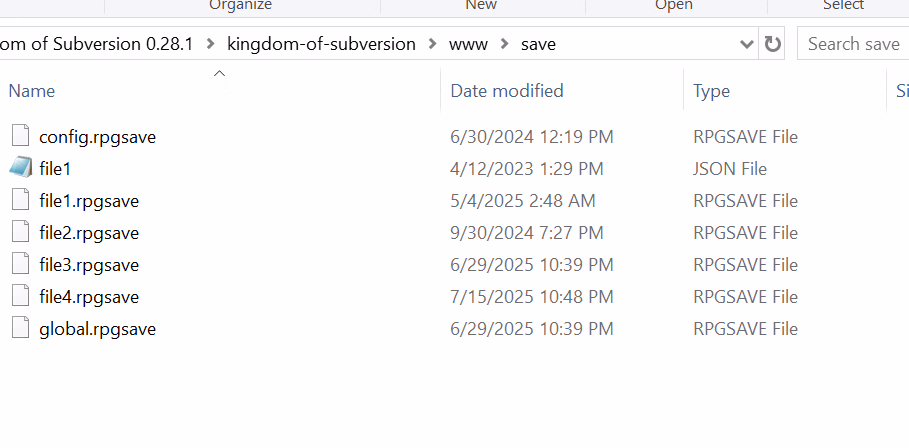This screenshot has width=909, height=448.
Task: Open the address bar history dropdown
Action: tap(746, 44)
